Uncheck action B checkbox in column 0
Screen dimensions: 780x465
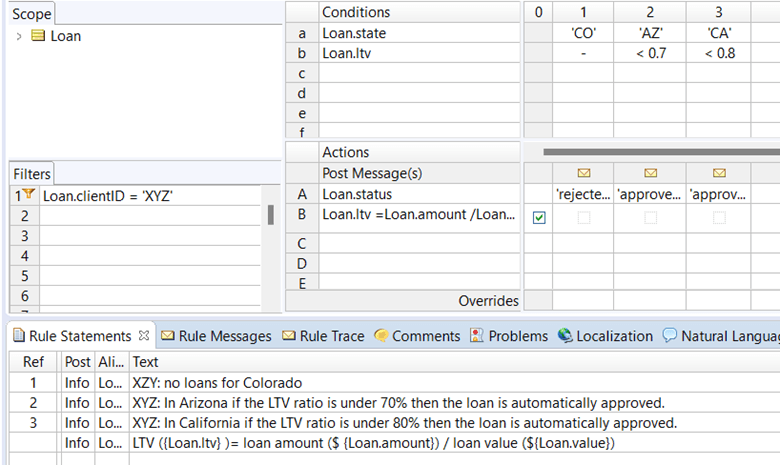[x=539, y=218]
